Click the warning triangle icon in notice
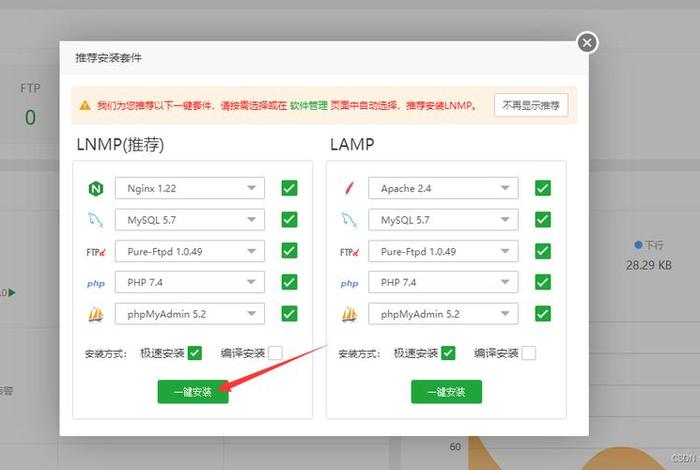 tap(85, 105)
